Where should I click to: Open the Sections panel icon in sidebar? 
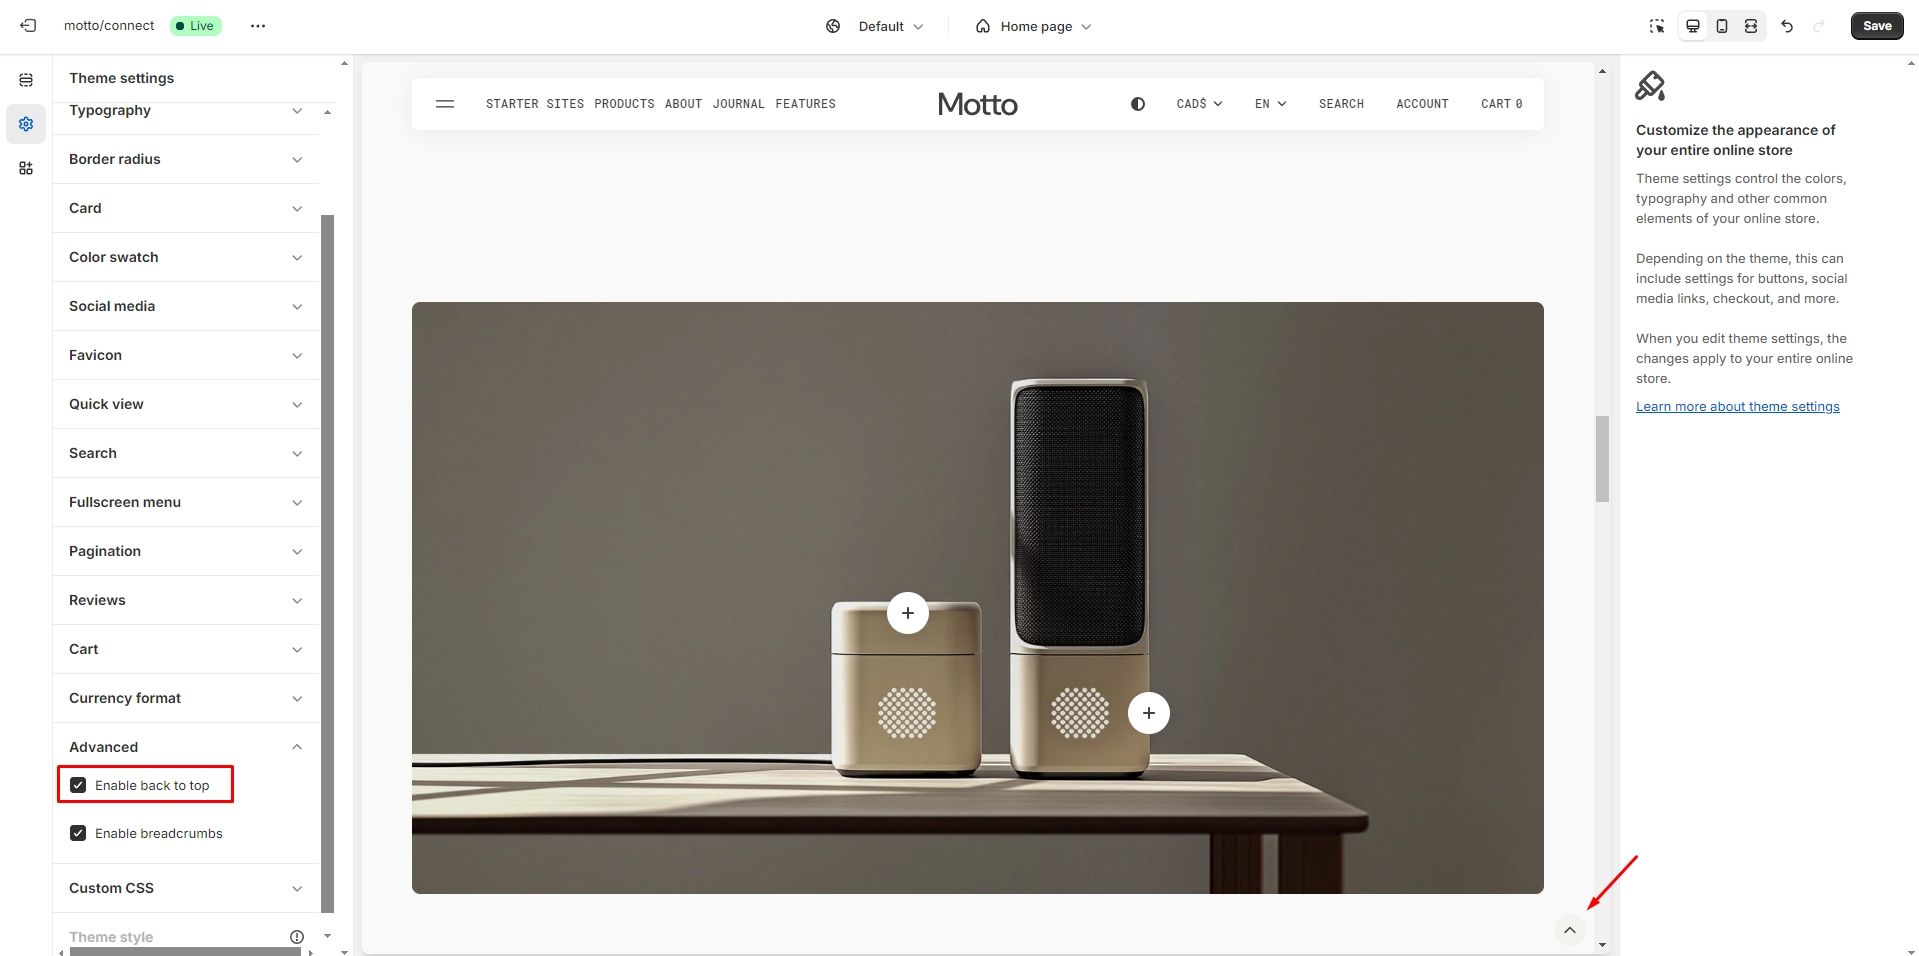coord(26,80)
